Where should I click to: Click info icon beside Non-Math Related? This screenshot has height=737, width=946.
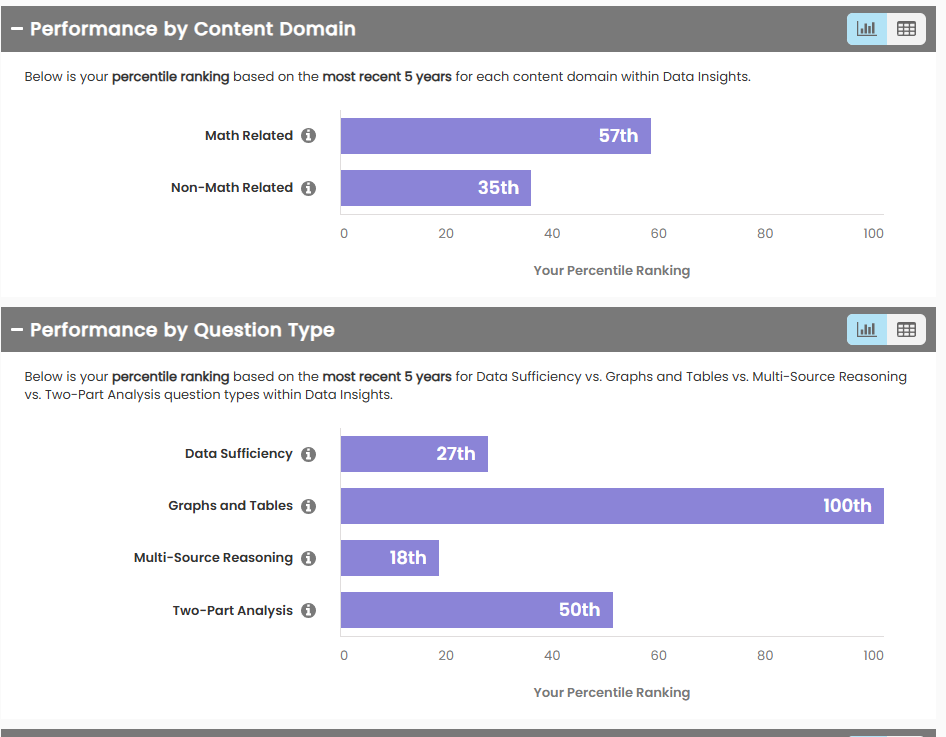308,188
